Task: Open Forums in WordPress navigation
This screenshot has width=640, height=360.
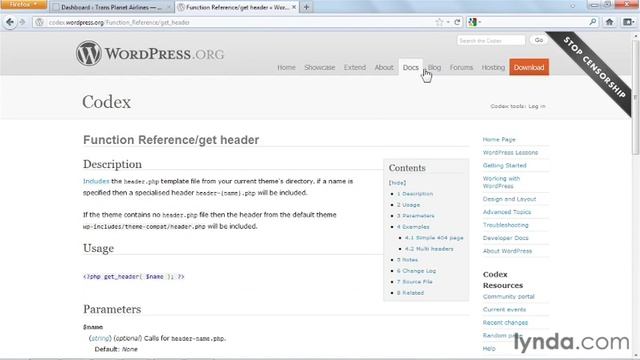Action: (461, 67)
